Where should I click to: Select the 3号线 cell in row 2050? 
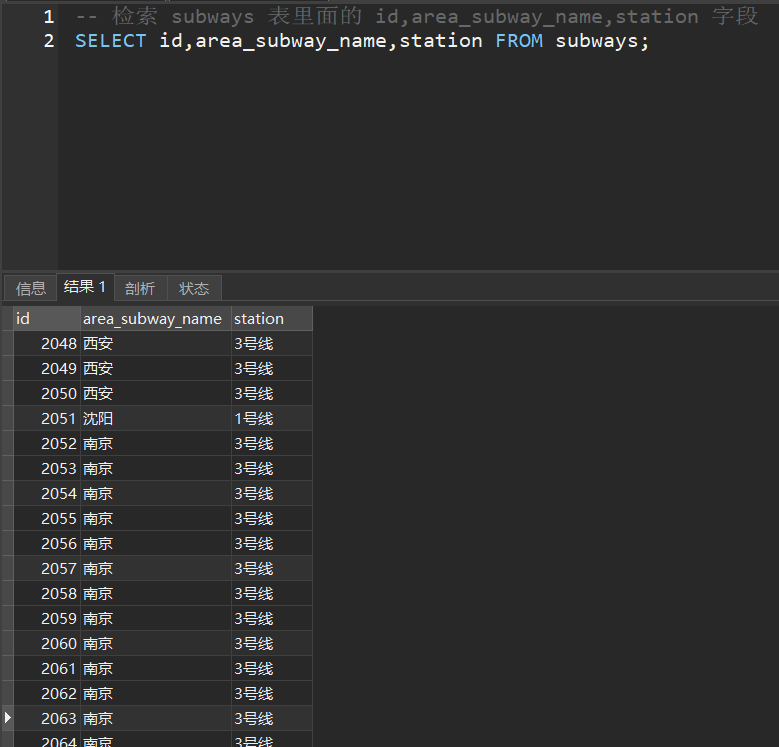272,393
